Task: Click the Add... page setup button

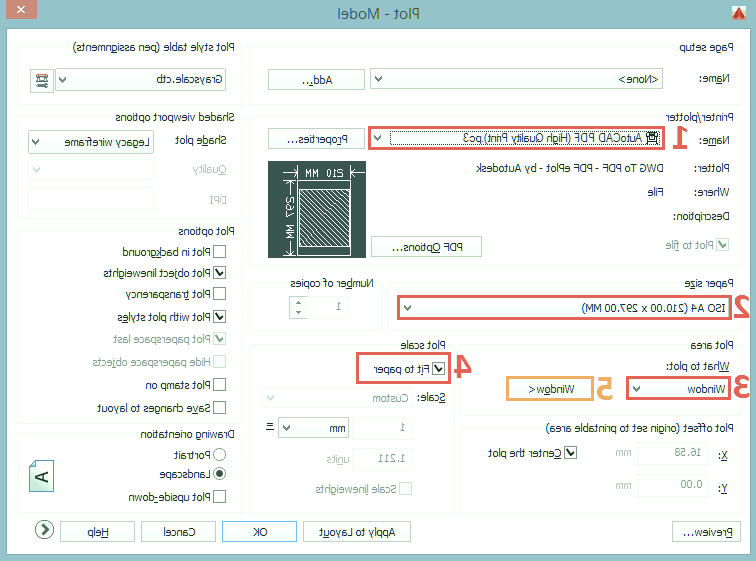Action: 316,80
